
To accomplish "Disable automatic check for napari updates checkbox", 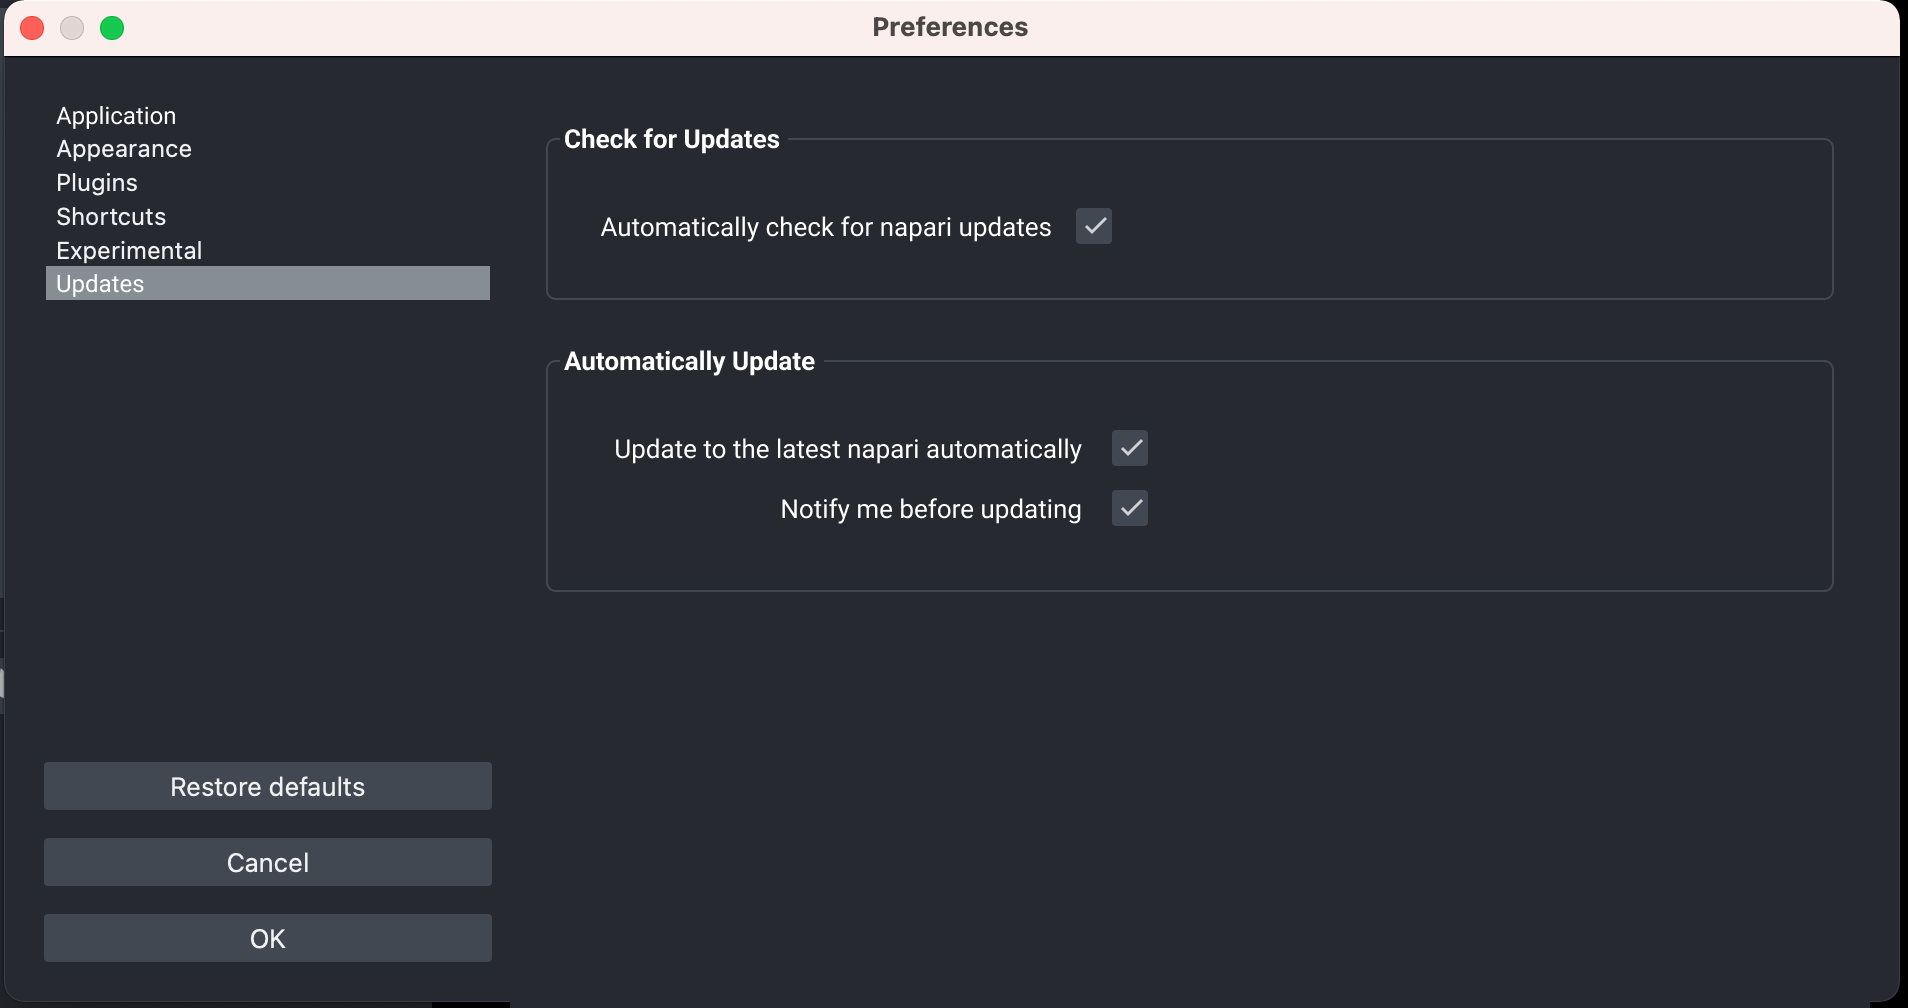I will tap(1094, 226).
